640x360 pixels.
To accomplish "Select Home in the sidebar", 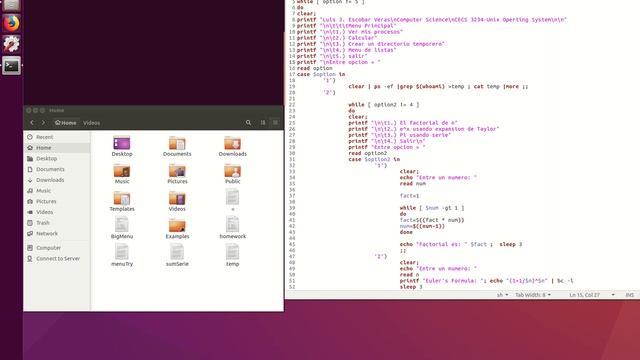I will tap(57, 148).
